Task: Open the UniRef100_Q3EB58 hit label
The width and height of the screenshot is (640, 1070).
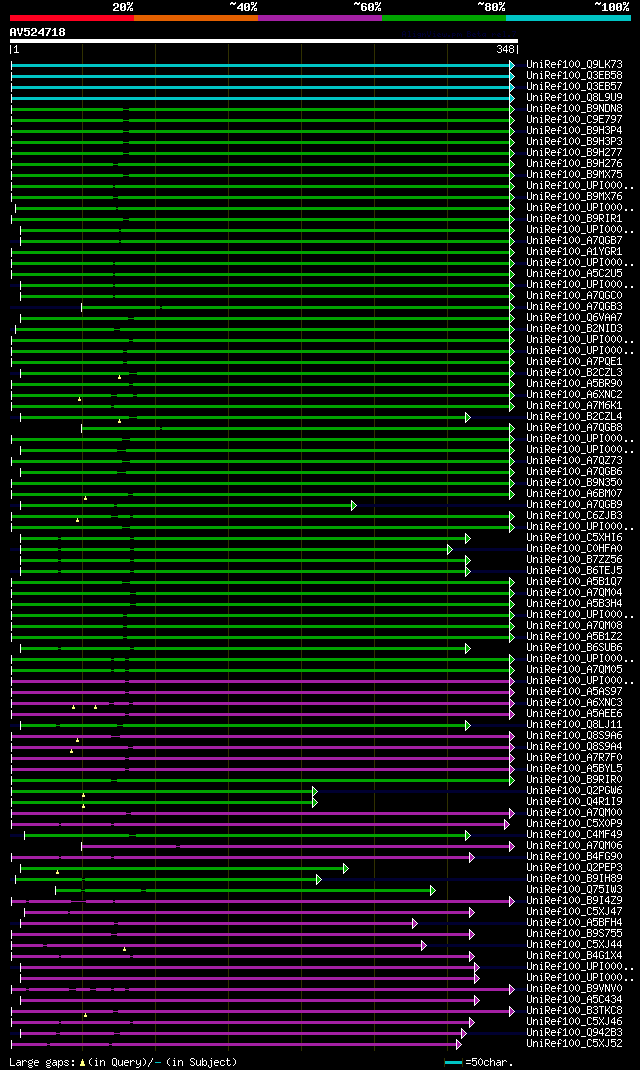Action: [x=574, y=76]
